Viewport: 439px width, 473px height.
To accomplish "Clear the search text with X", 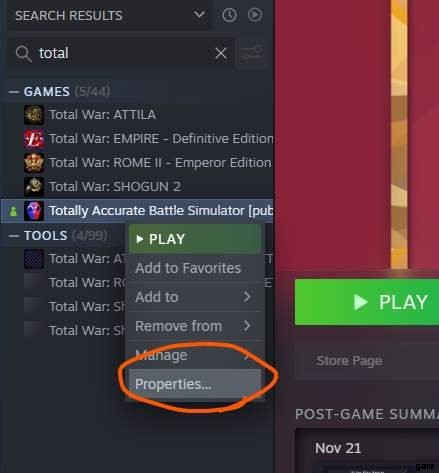I will click(x=221, y=53).
